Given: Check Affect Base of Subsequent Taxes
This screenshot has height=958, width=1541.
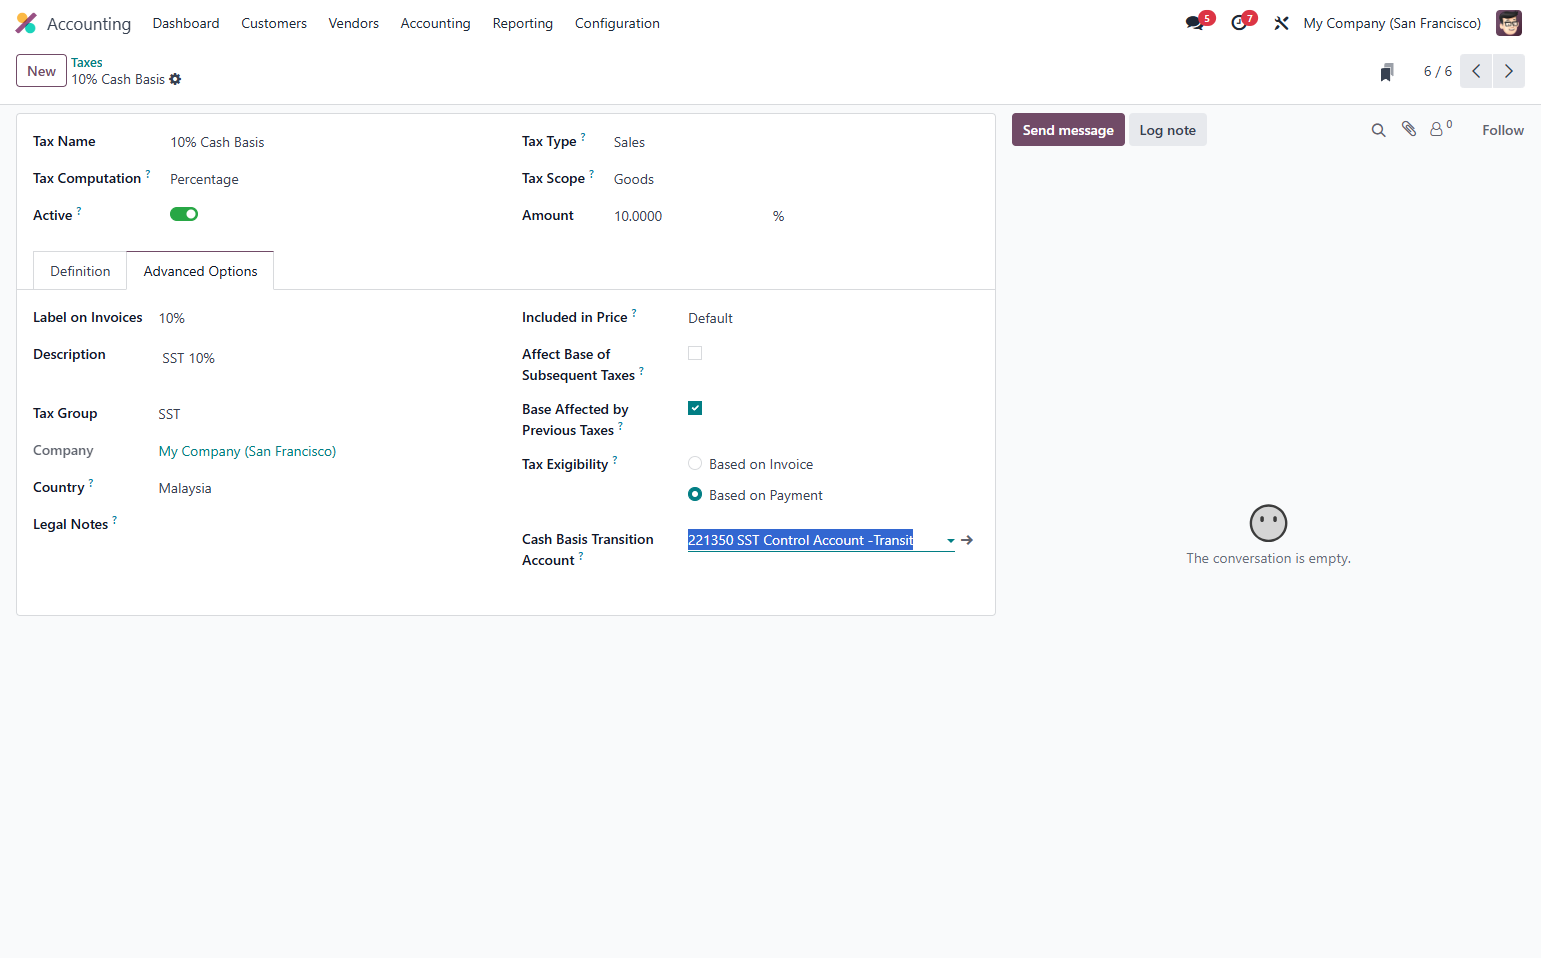Looking at the screenshot, I should pos(695,353).
